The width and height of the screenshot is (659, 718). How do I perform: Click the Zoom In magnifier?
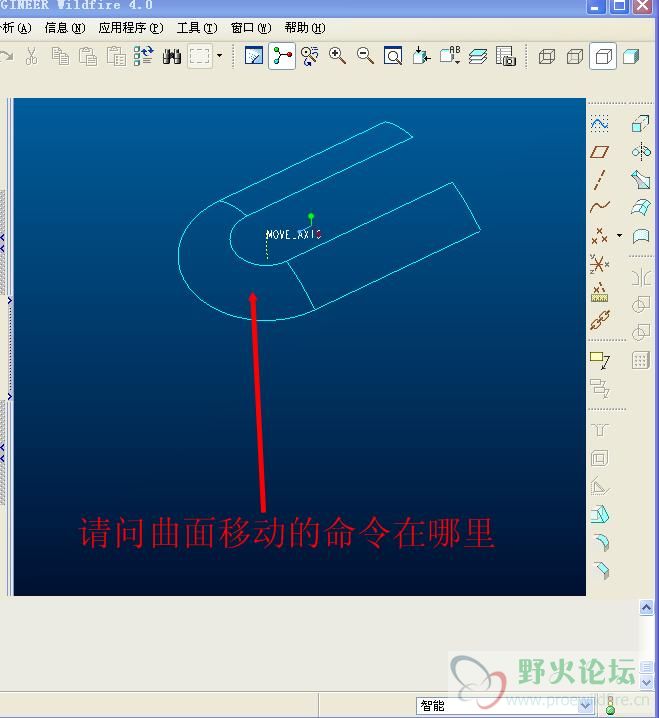pos(338,56)
